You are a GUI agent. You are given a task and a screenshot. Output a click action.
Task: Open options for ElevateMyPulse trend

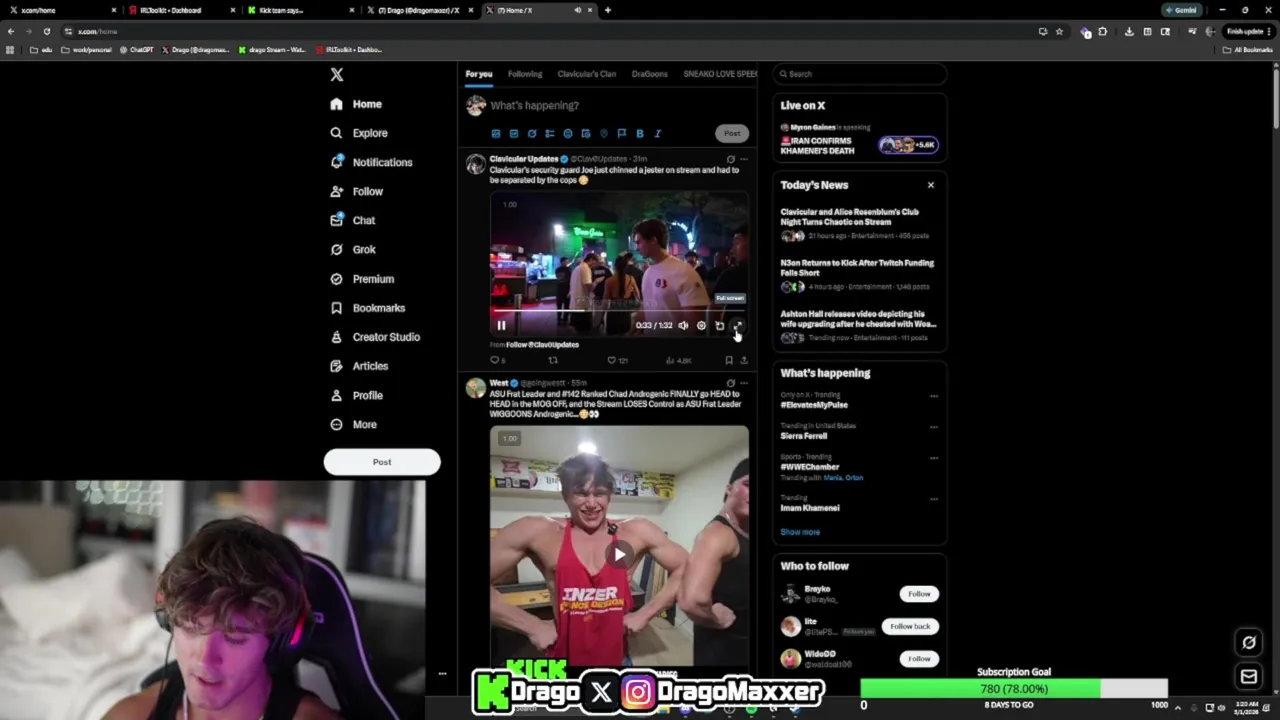point(934,396)
